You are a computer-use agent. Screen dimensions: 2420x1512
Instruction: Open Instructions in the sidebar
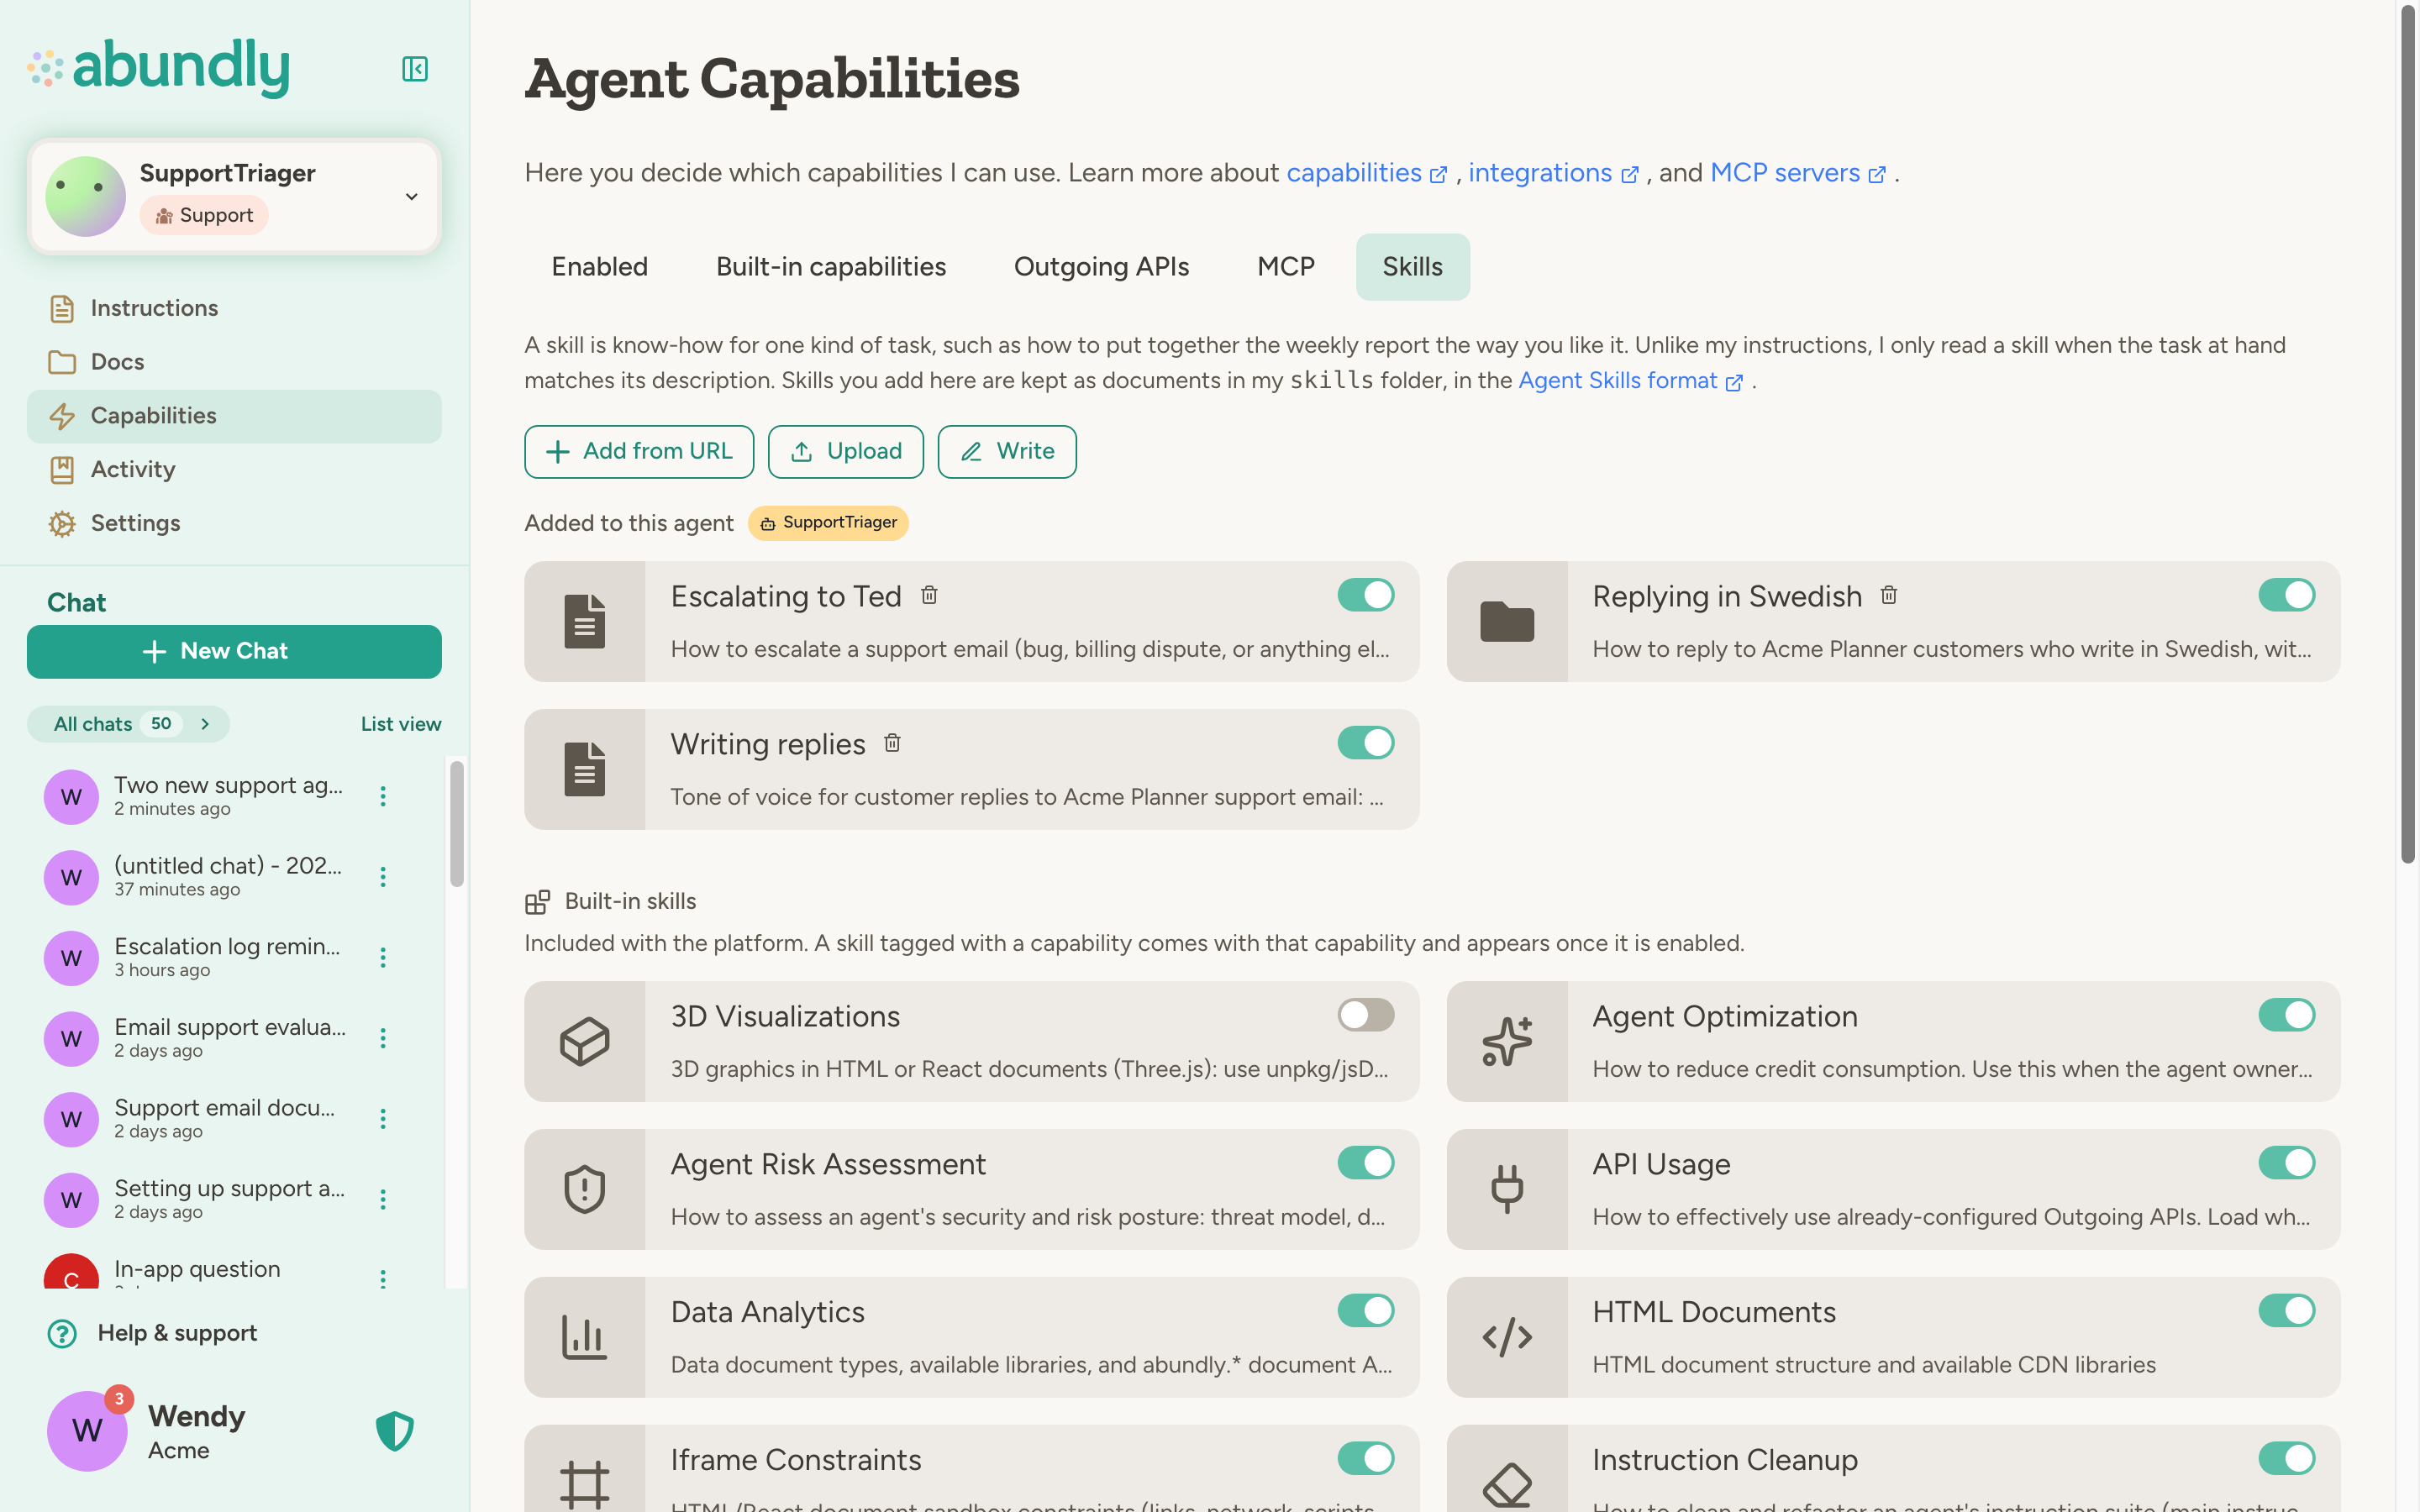(x=234, y=308)
